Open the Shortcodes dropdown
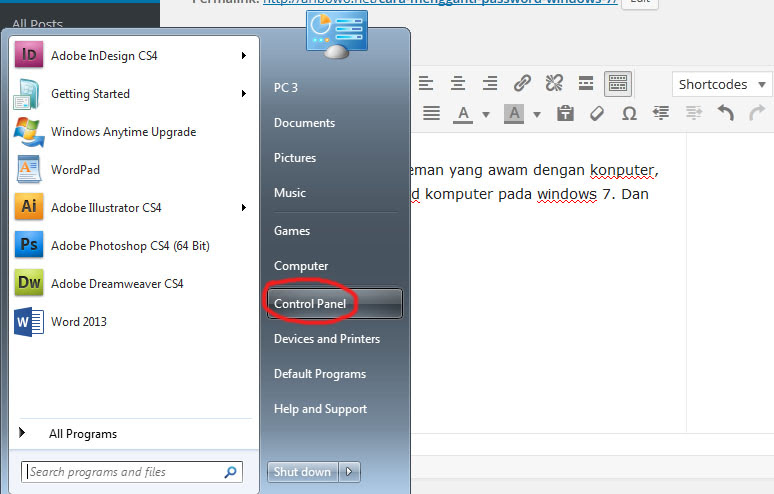 point(722,84)
